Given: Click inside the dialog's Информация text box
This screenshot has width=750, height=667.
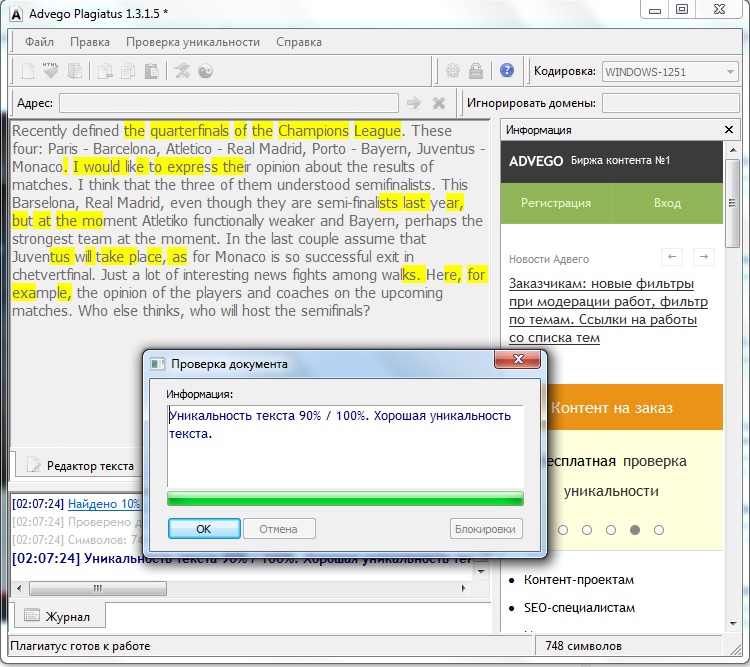Looking at the screenshot, I should click(x=345, y=446).
